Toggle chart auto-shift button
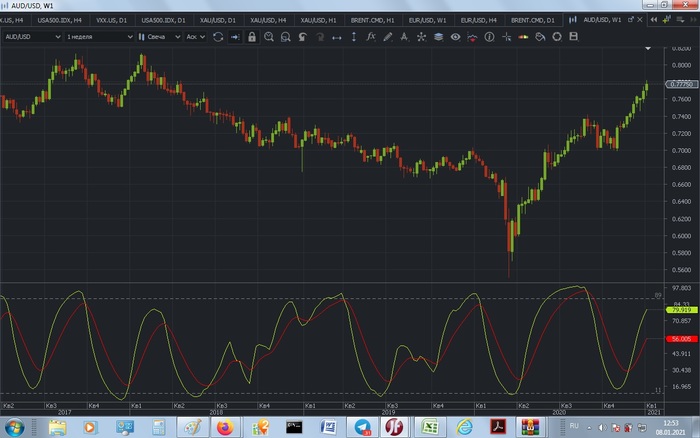This screenshot has width=700, height=438. click(x=234, y=37)
